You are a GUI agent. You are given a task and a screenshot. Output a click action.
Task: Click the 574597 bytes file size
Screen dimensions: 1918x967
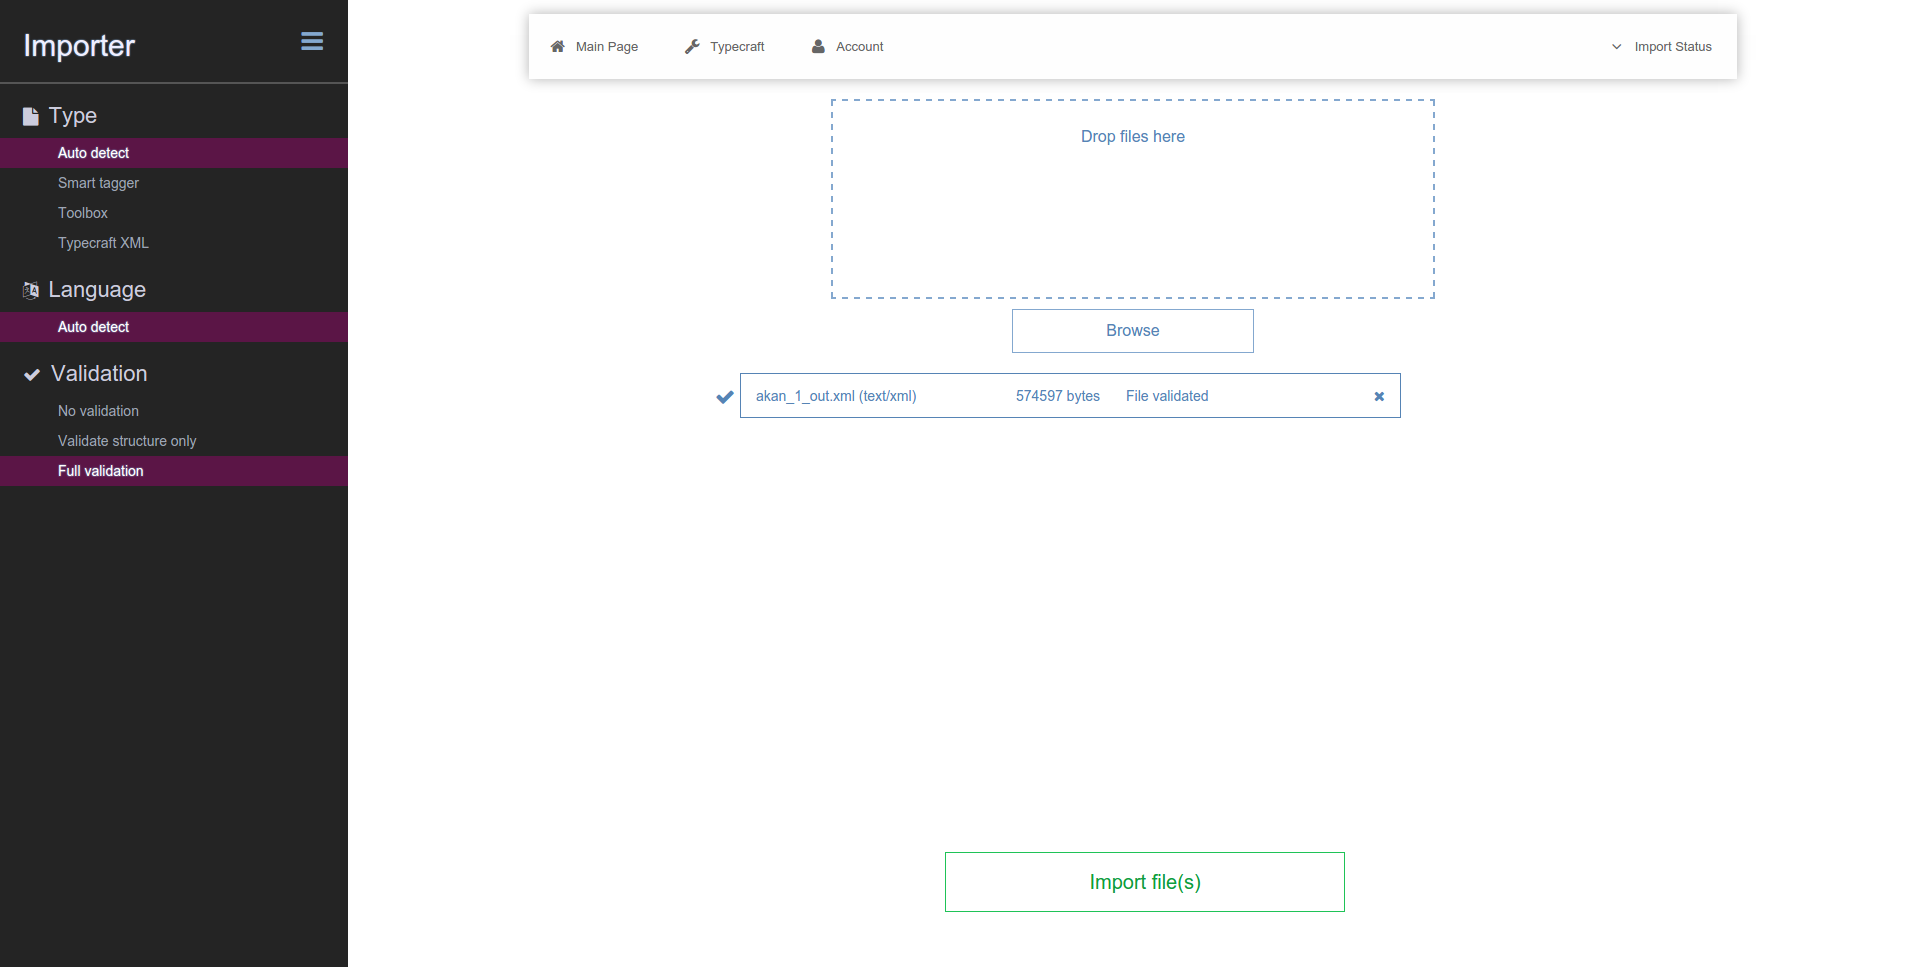click(1058, 396)
